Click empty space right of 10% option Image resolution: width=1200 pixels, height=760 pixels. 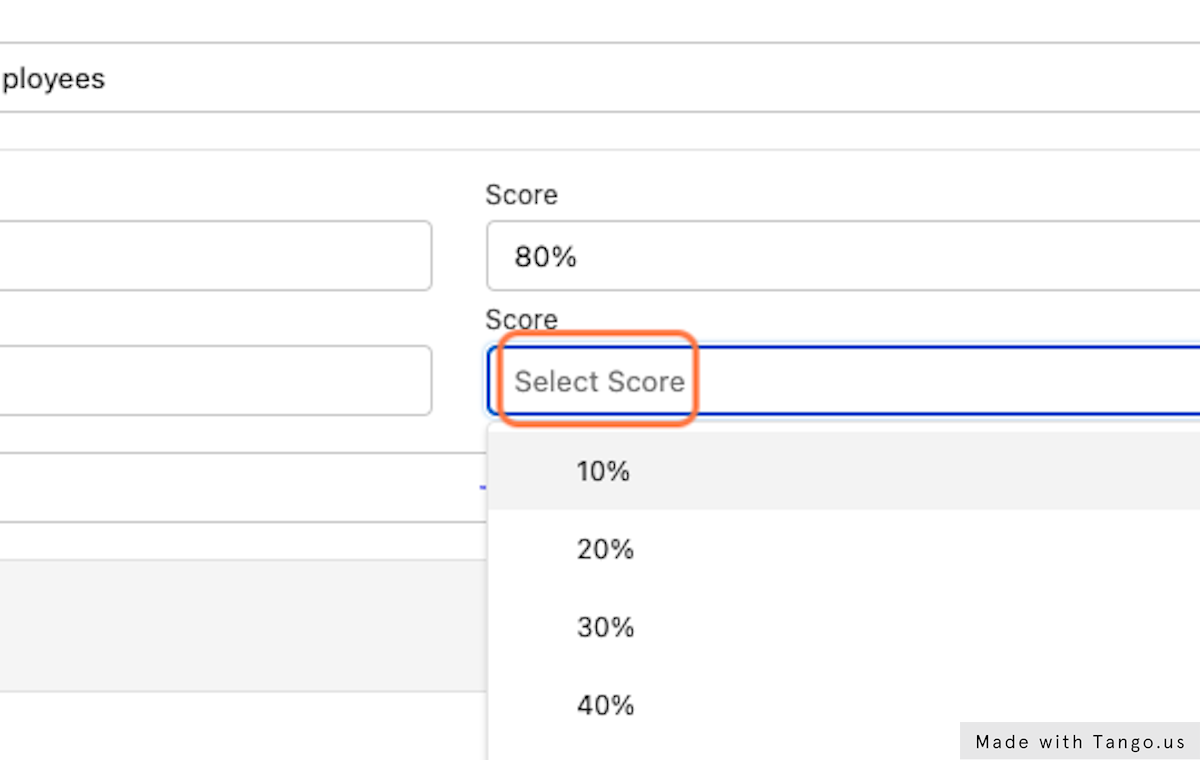900,471
